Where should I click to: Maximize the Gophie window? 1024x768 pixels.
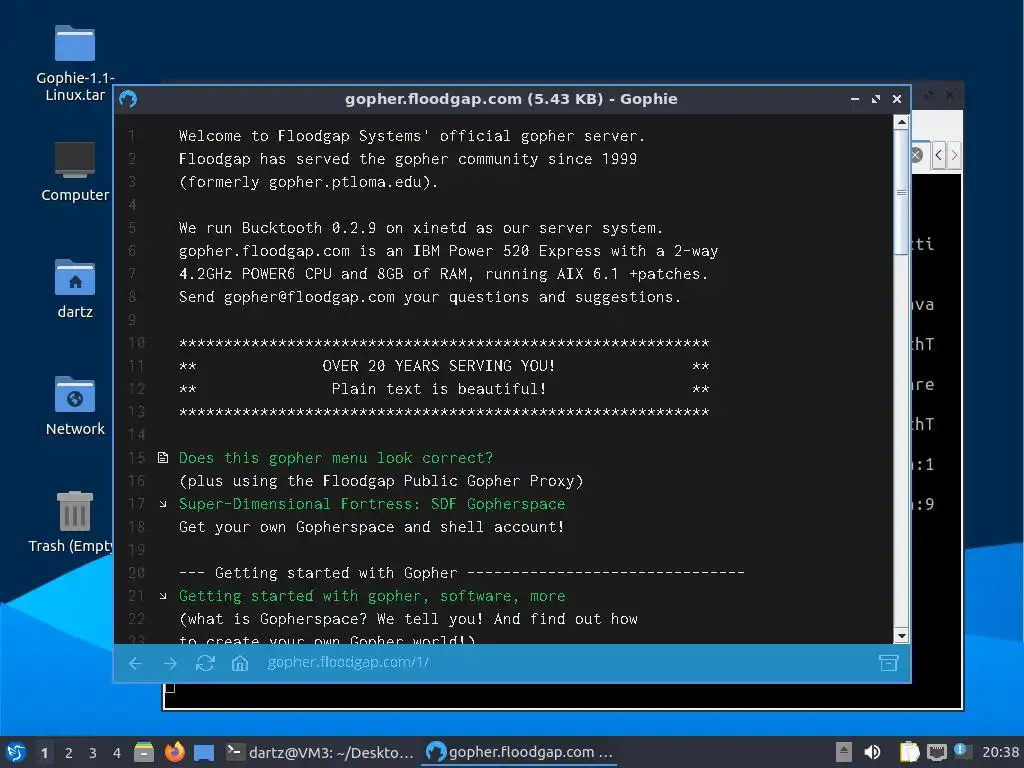pyautogui.click(x=876, y=99)
